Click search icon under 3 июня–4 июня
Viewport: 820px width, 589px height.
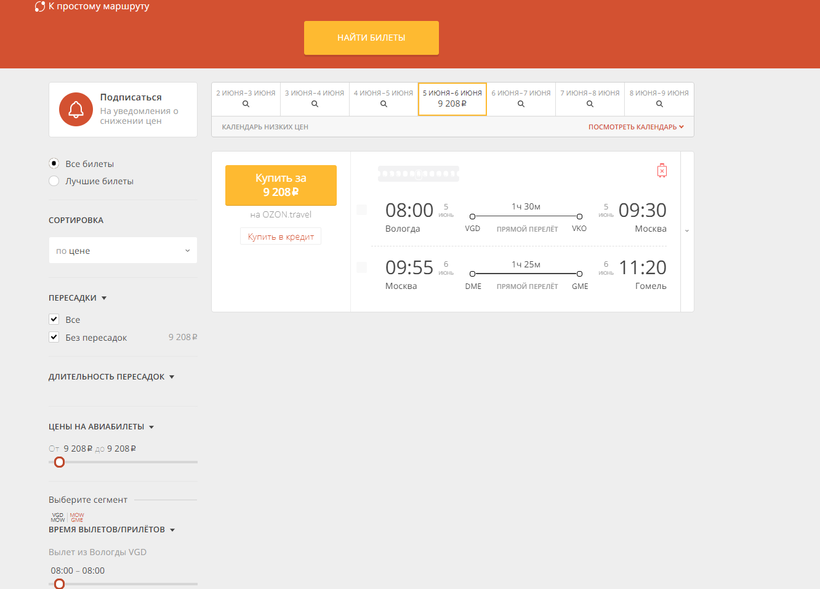pyautogui.click(x=315, y=104)
